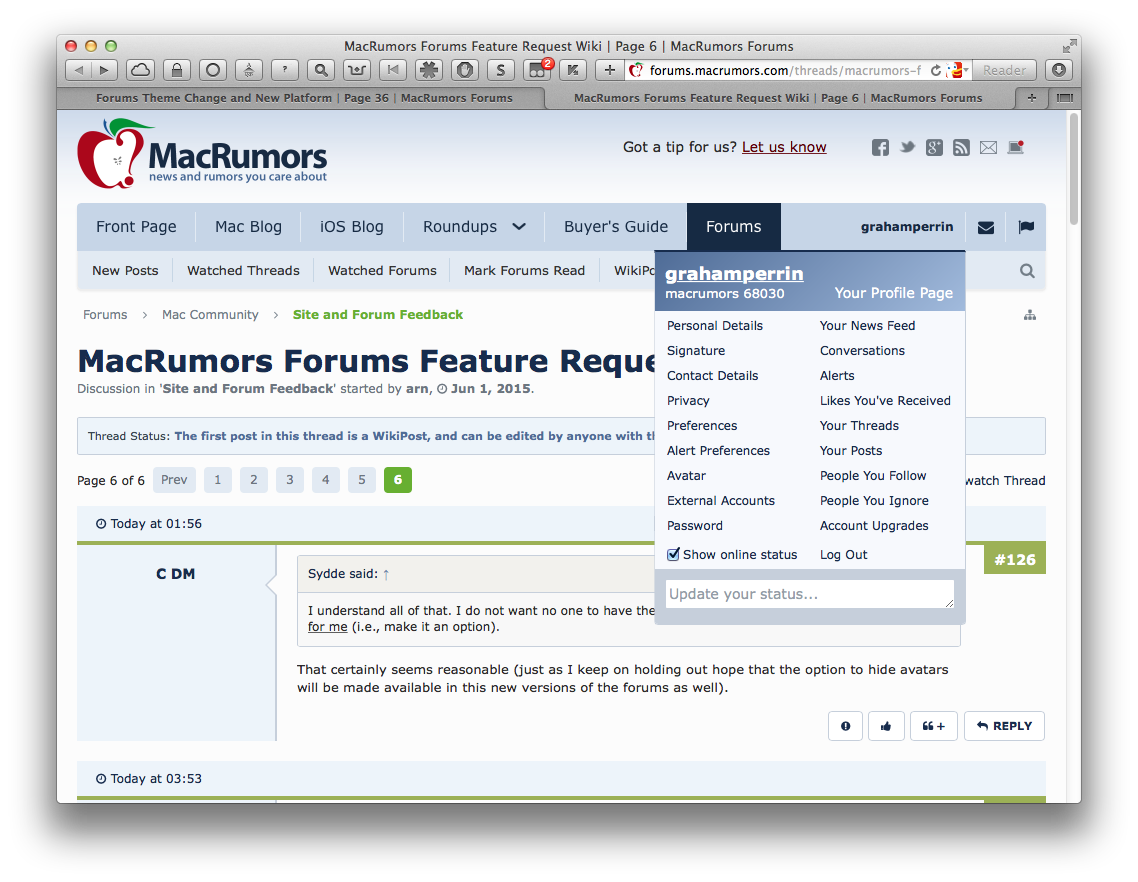Open Safari Downloads arrow icon
Viewport: 1138px width, 882px height.
[x=1059, y=70]
